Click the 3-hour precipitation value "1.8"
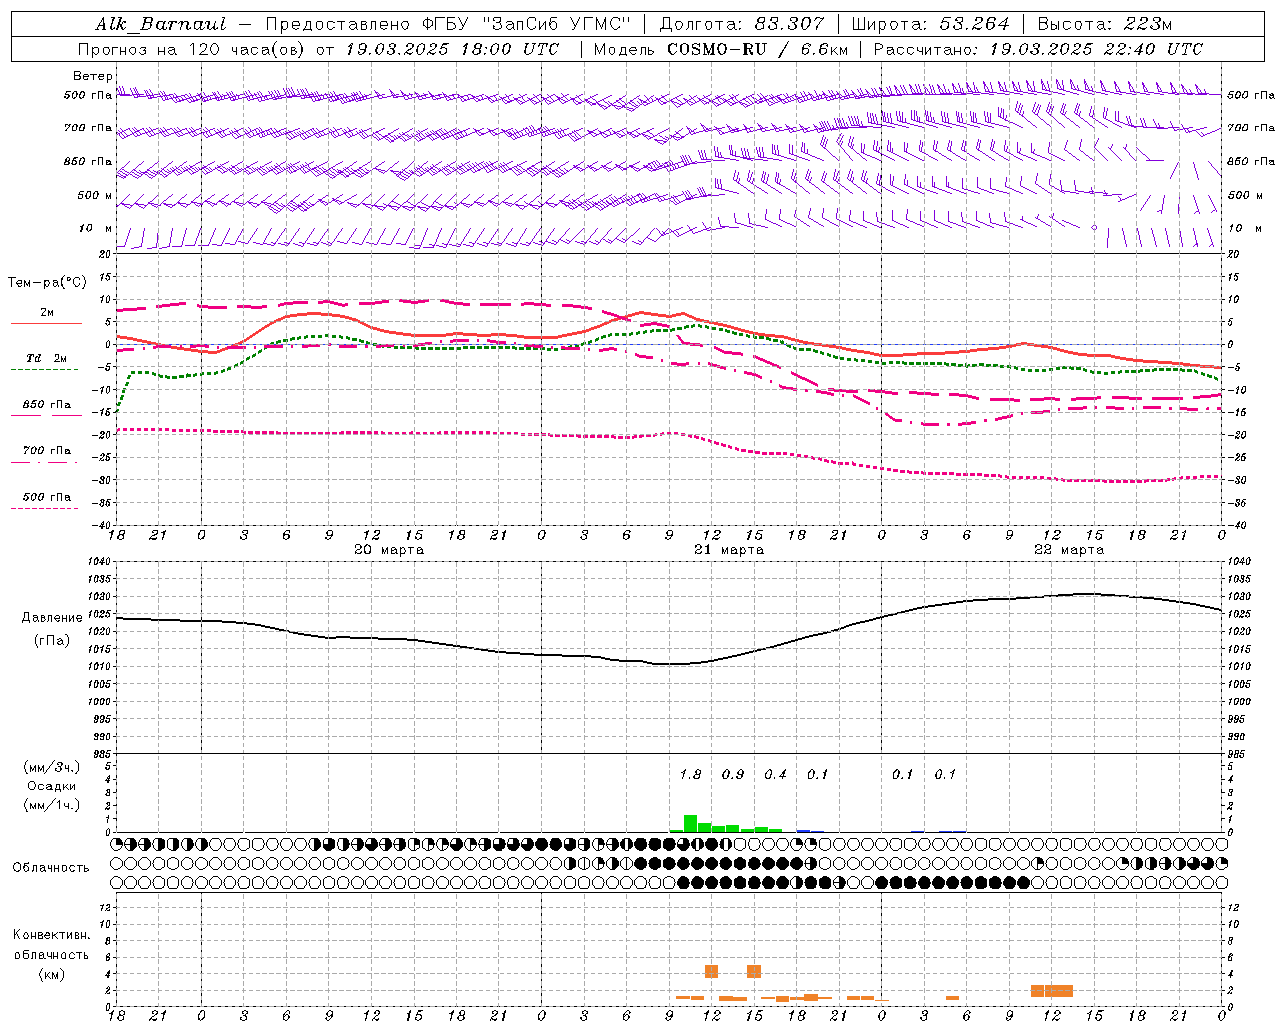Screen dimensions: 1280x1024 pyautogui.click(x=691, y=775)
